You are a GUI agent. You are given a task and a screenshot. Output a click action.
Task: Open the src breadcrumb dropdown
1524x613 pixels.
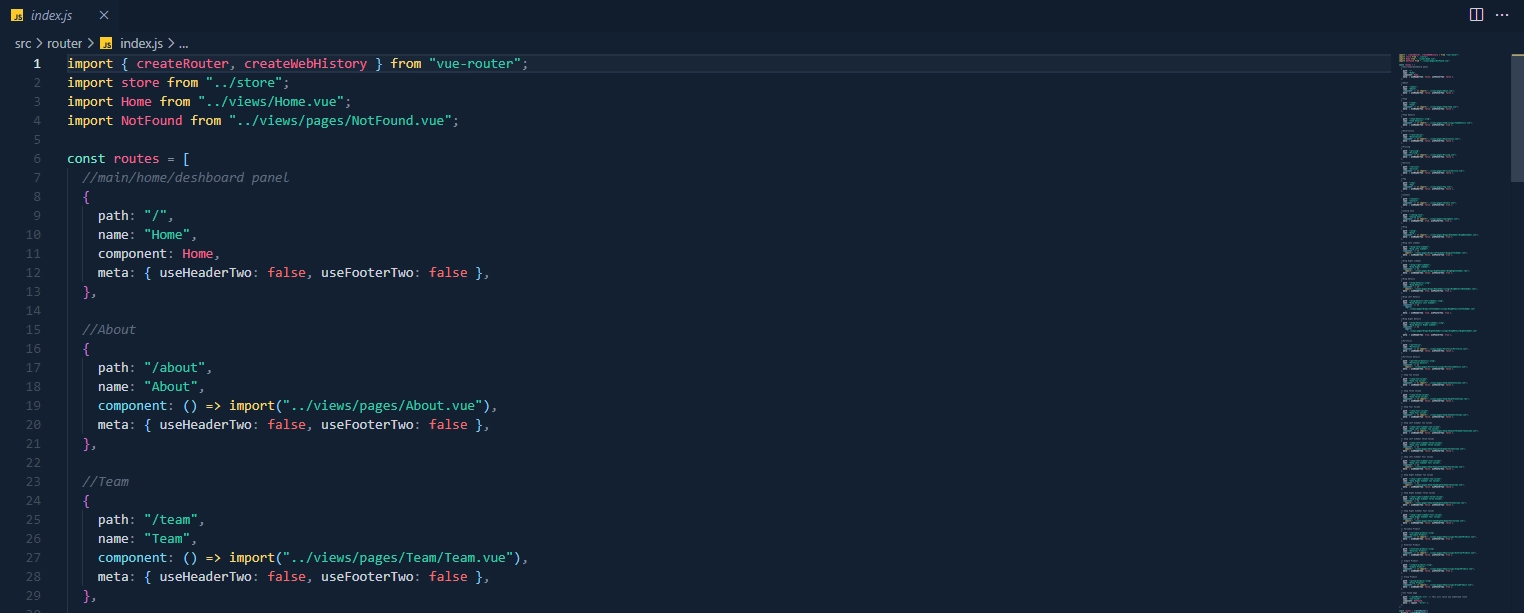pos(23,43)
